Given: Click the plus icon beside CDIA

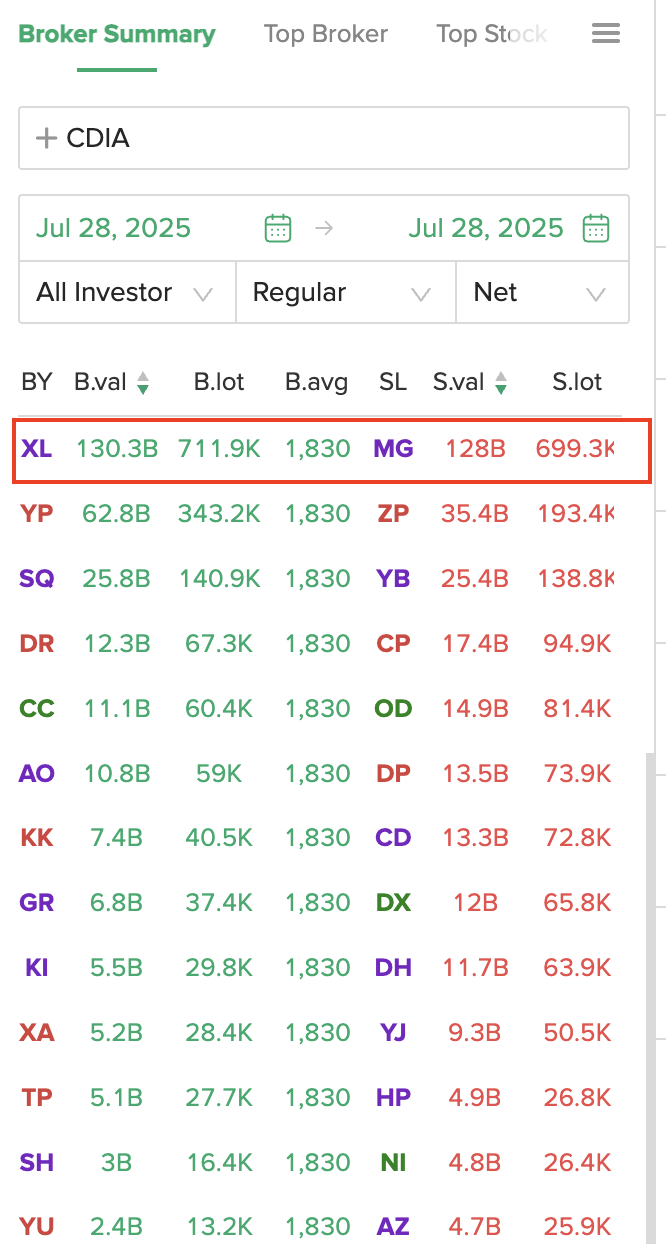Looking at the screenshot, I should point(46,138).
